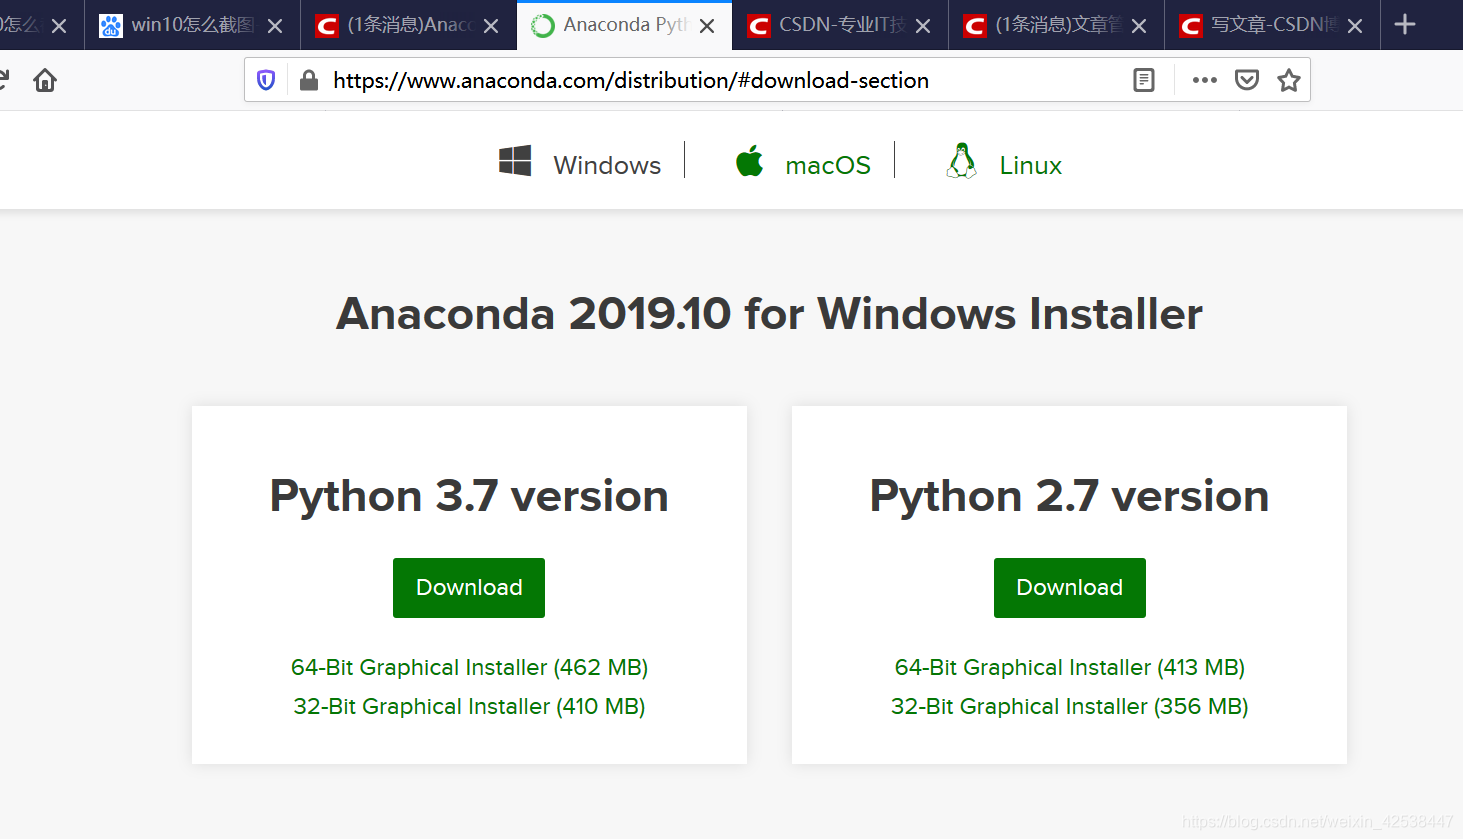Show site security padlock info
The width and height of the screenshot is (1463, 840).
tap(309, 80)
